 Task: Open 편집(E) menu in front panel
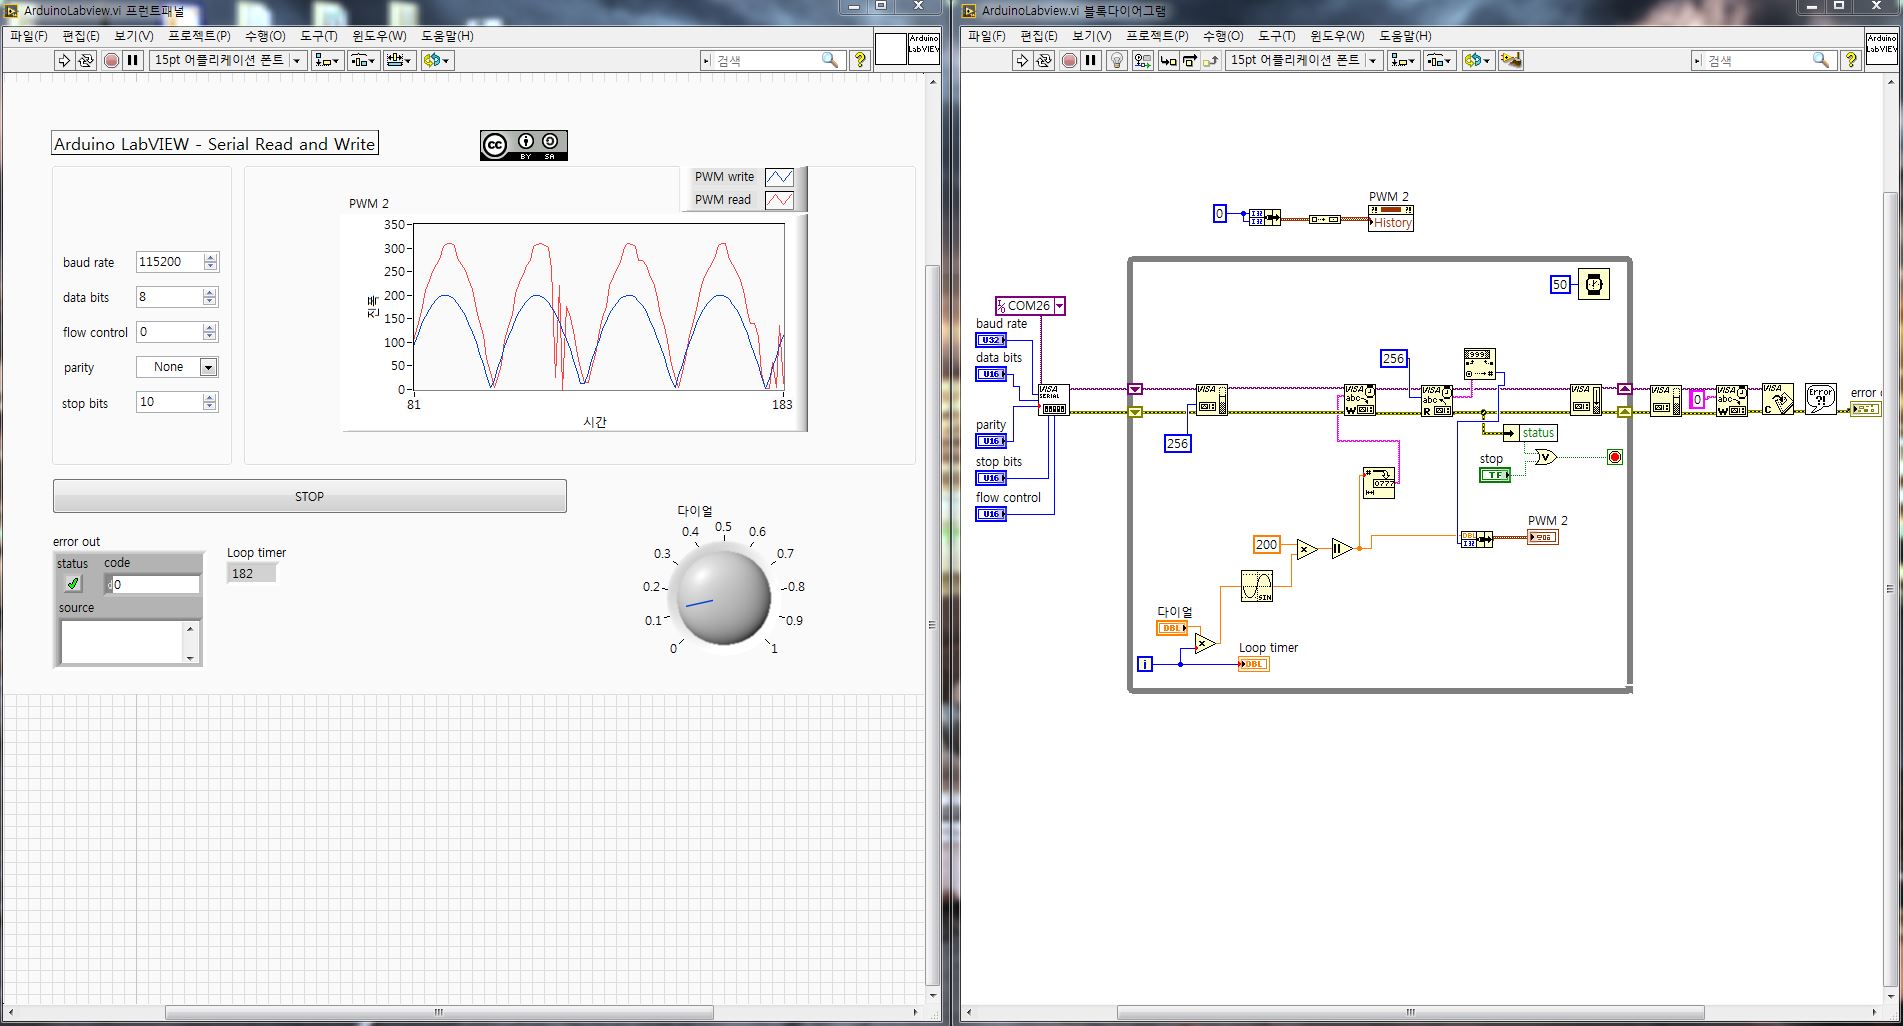(x=80, y=36)
